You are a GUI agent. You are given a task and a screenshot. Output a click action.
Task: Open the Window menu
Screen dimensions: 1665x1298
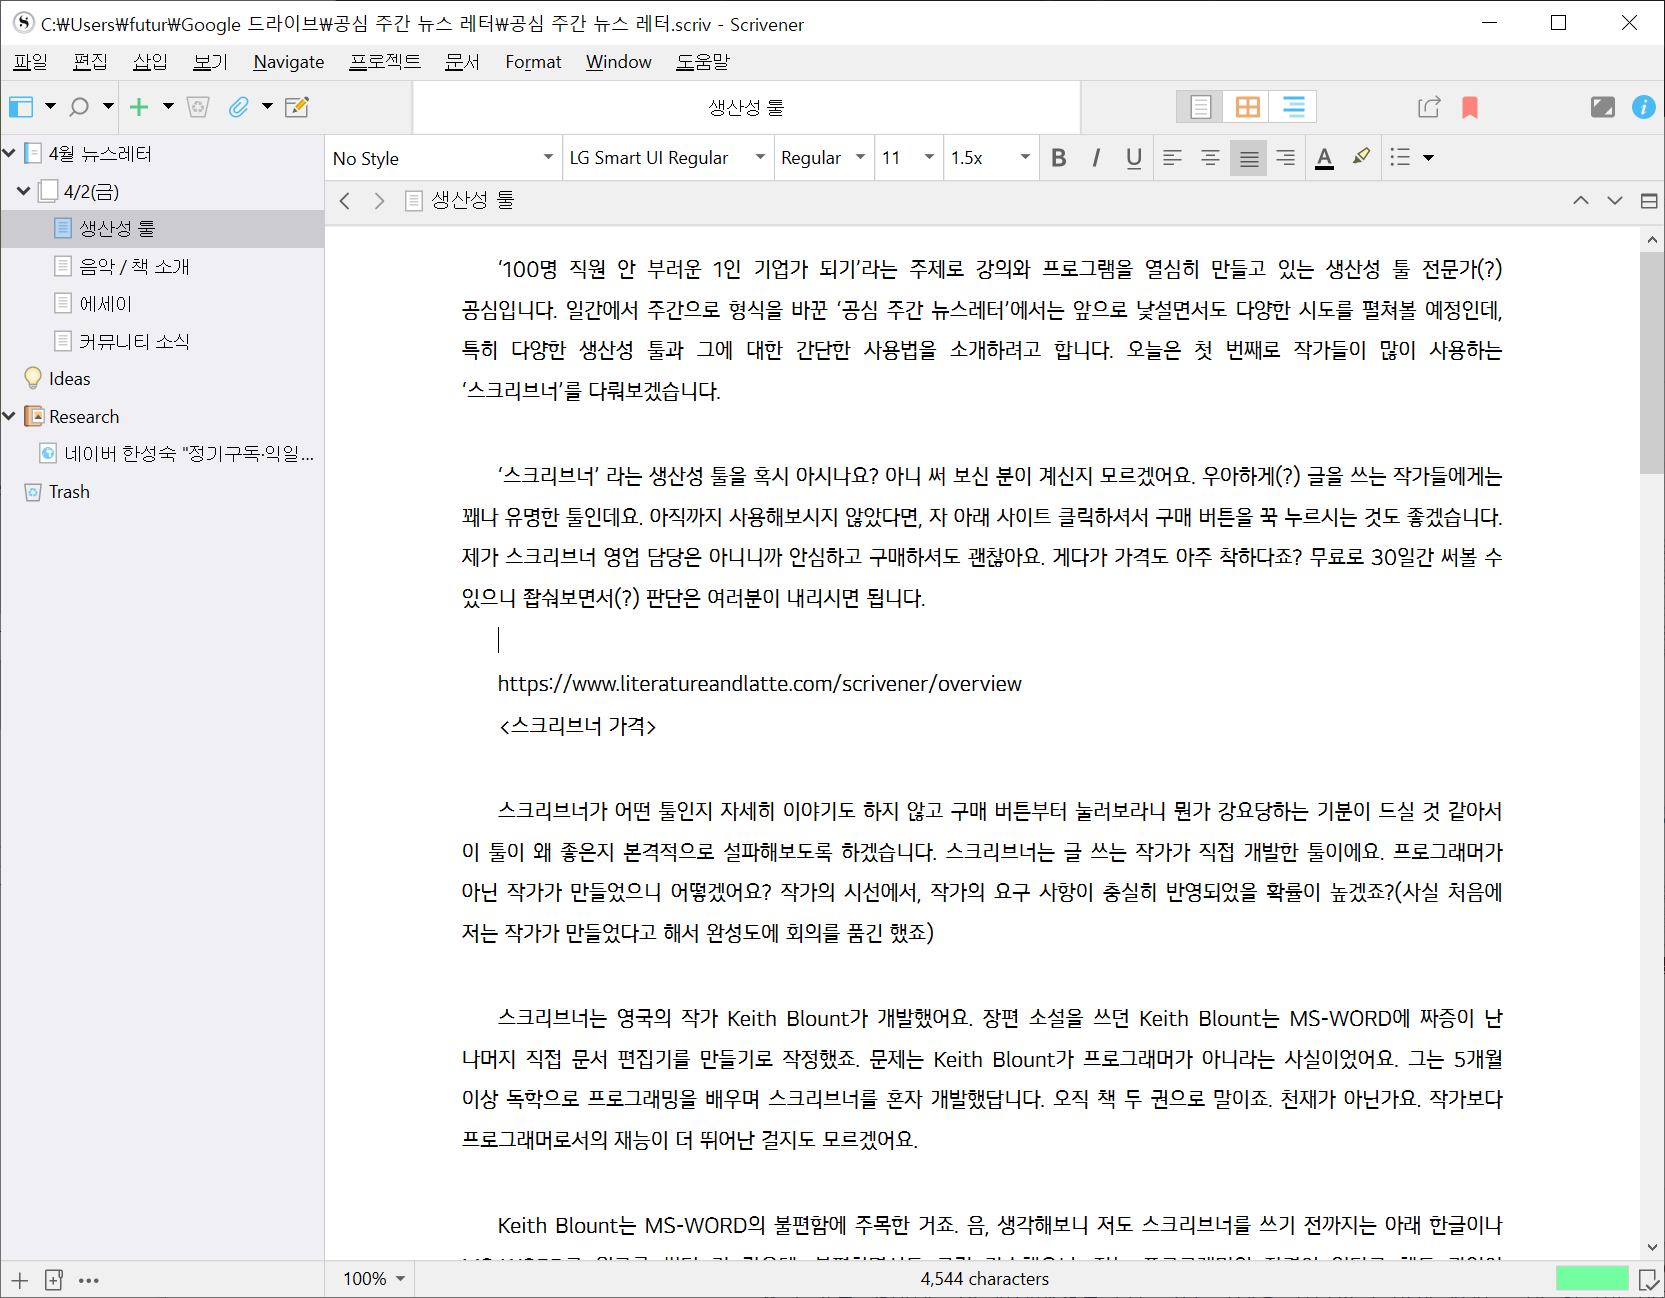[x=618, y=62]
